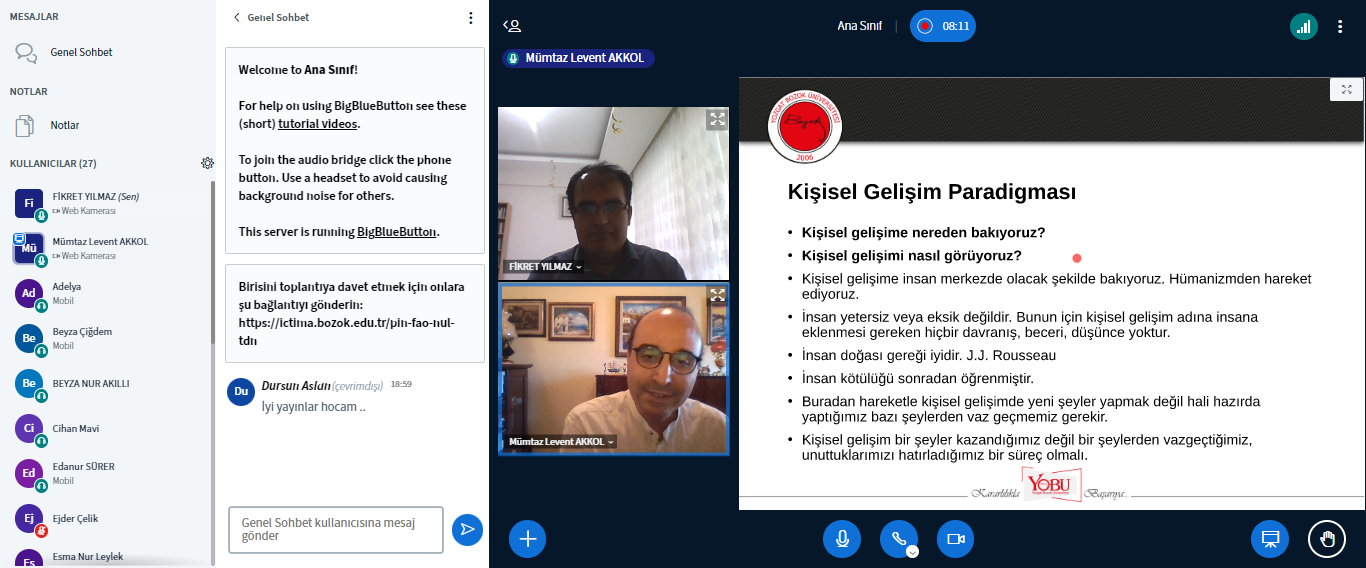Open the Notlar shared notes
This screenshot has height=568, width=1366.
[64, 125]
